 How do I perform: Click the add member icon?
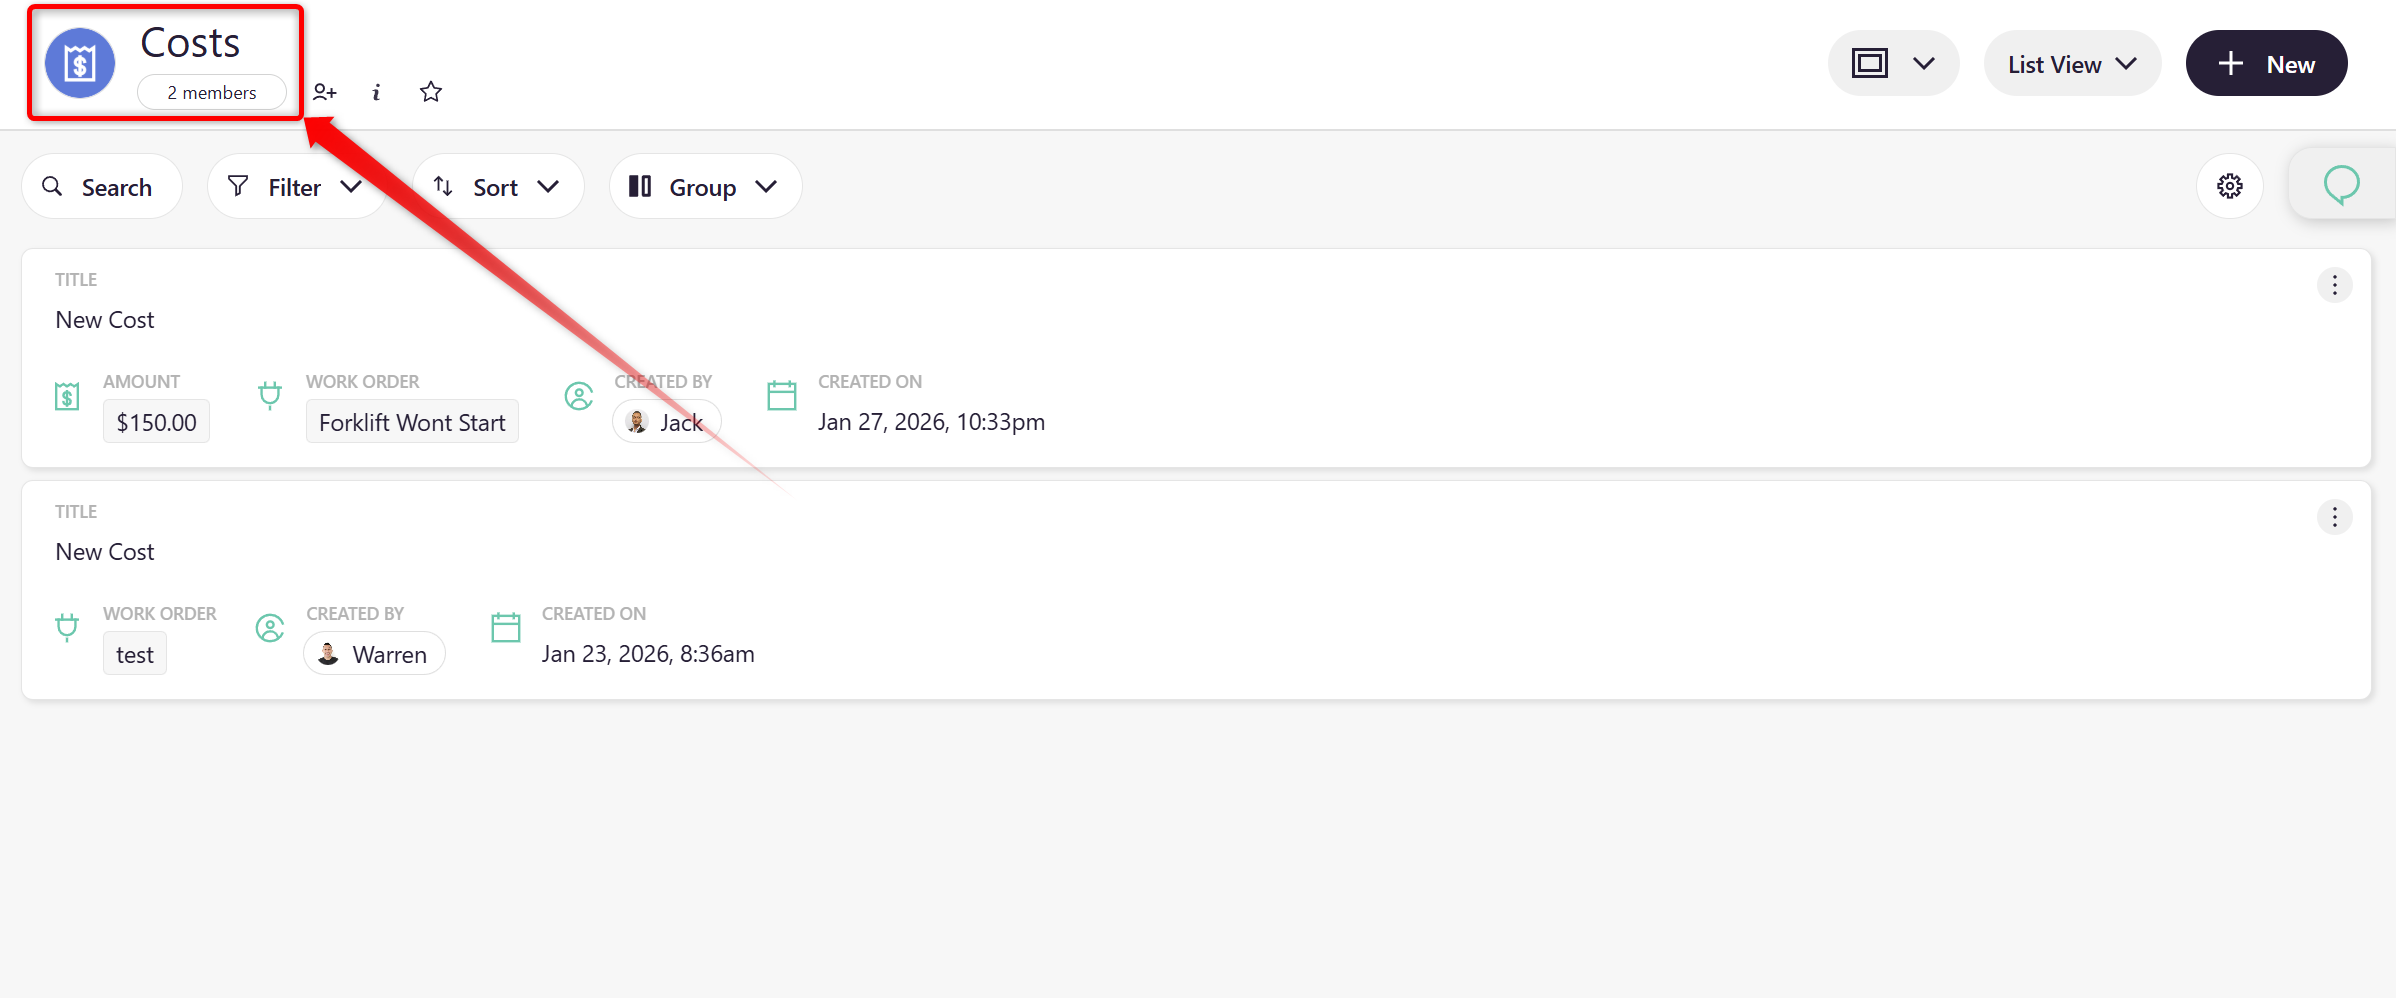pos(324,93)
